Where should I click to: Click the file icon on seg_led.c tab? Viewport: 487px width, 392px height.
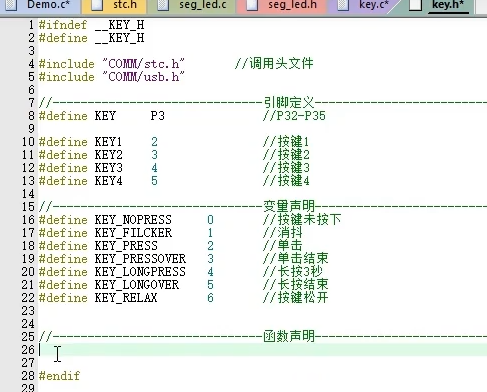[x=163, y=5]
